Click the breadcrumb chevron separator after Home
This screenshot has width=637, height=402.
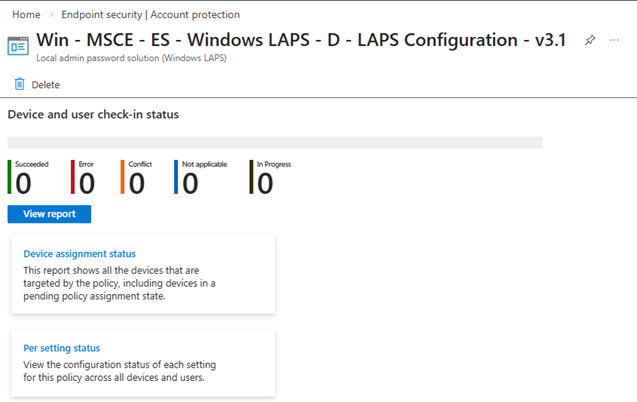tap(48, 15)
